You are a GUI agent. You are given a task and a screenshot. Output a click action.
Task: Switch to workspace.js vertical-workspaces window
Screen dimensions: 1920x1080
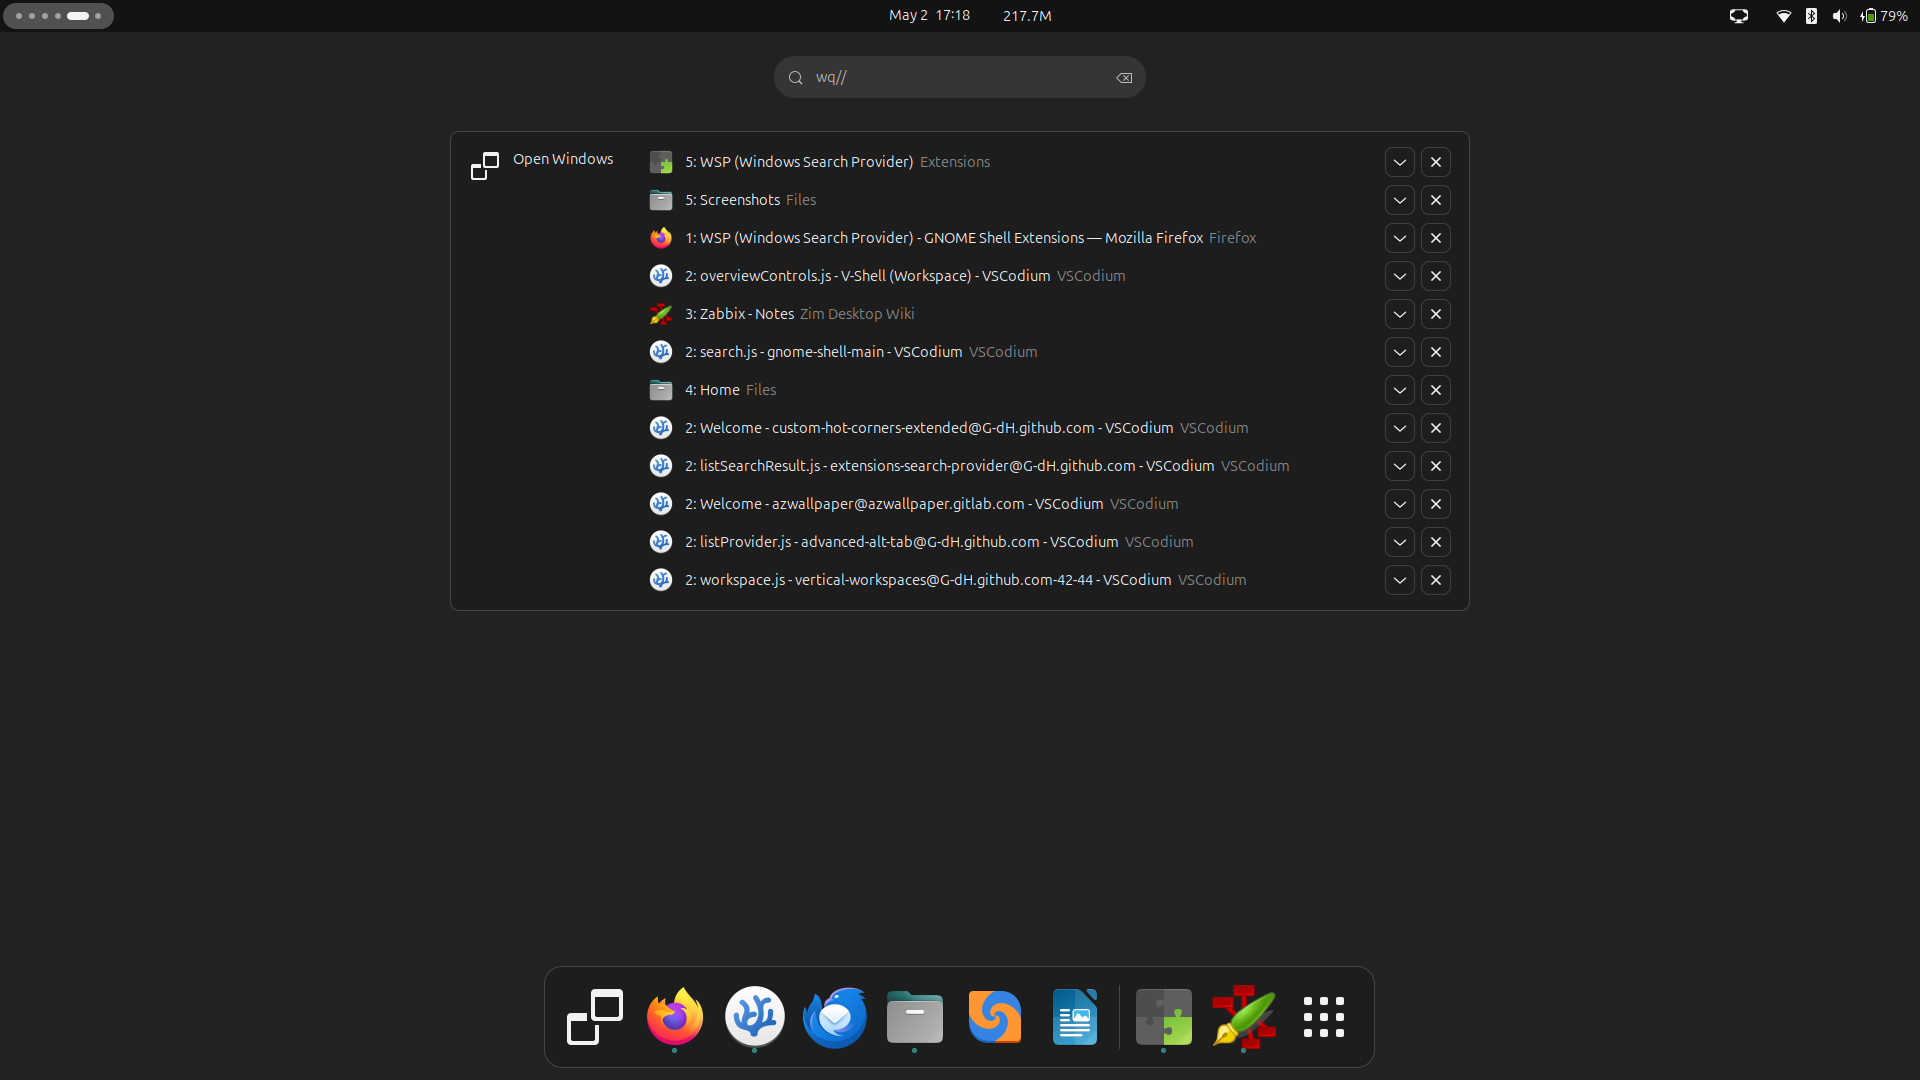(x=965, y=580)
